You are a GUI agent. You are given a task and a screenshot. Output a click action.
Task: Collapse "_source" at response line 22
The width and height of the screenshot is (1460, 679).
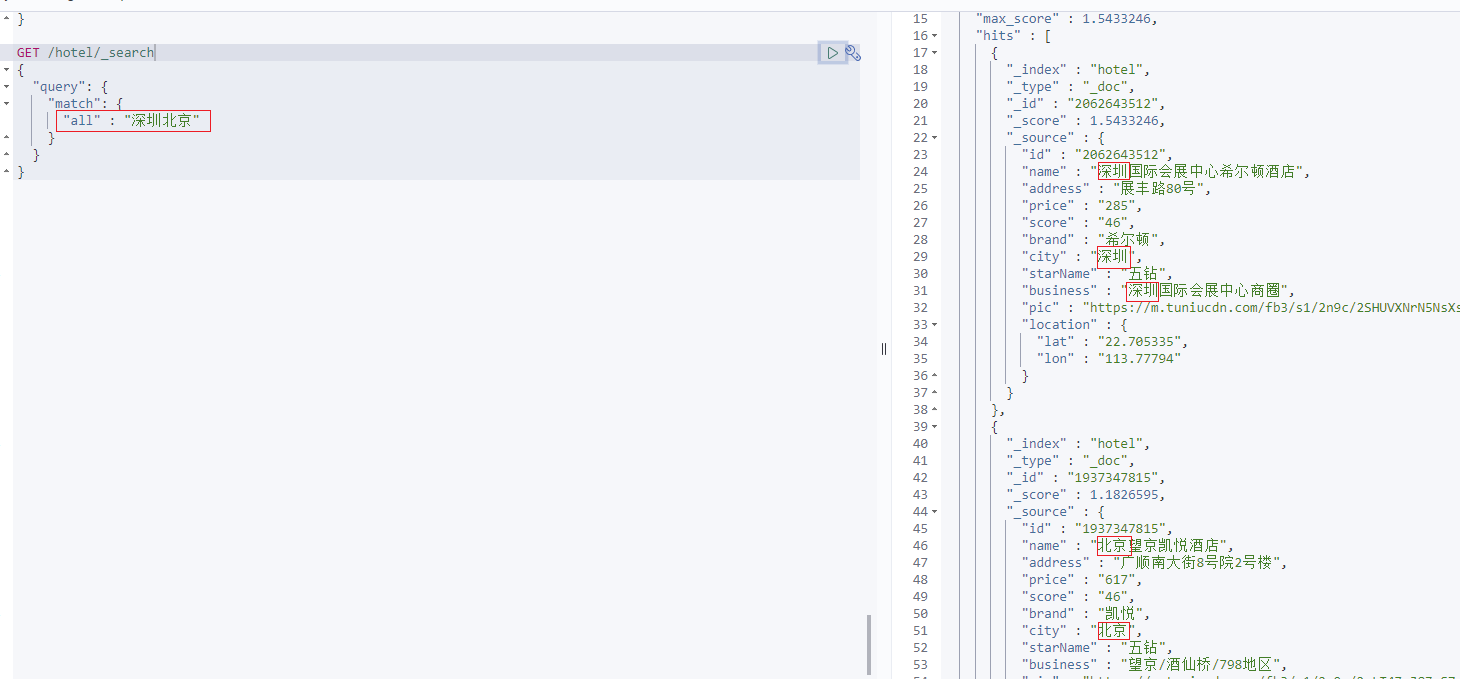pos(934,138)
